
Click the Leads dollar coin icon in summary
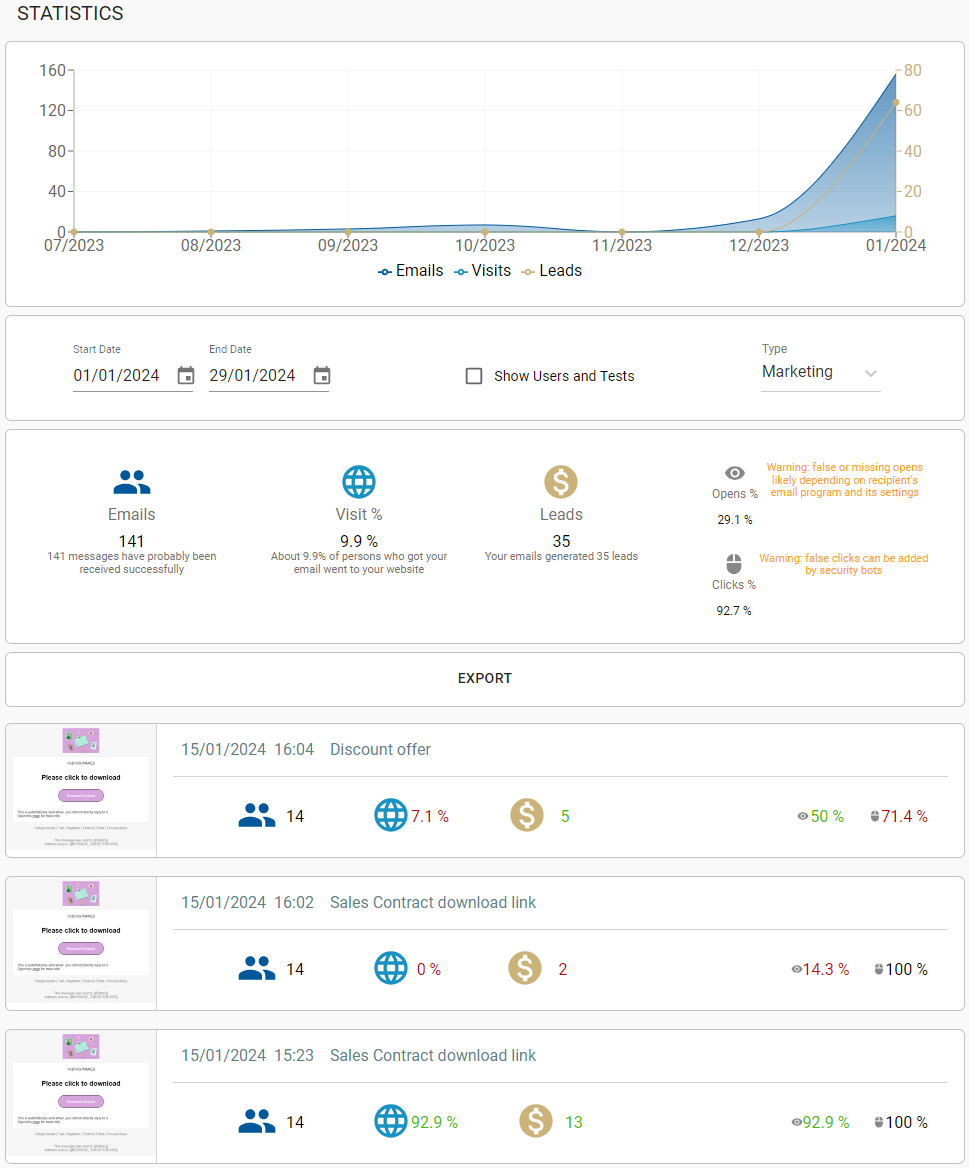(561, 483)
